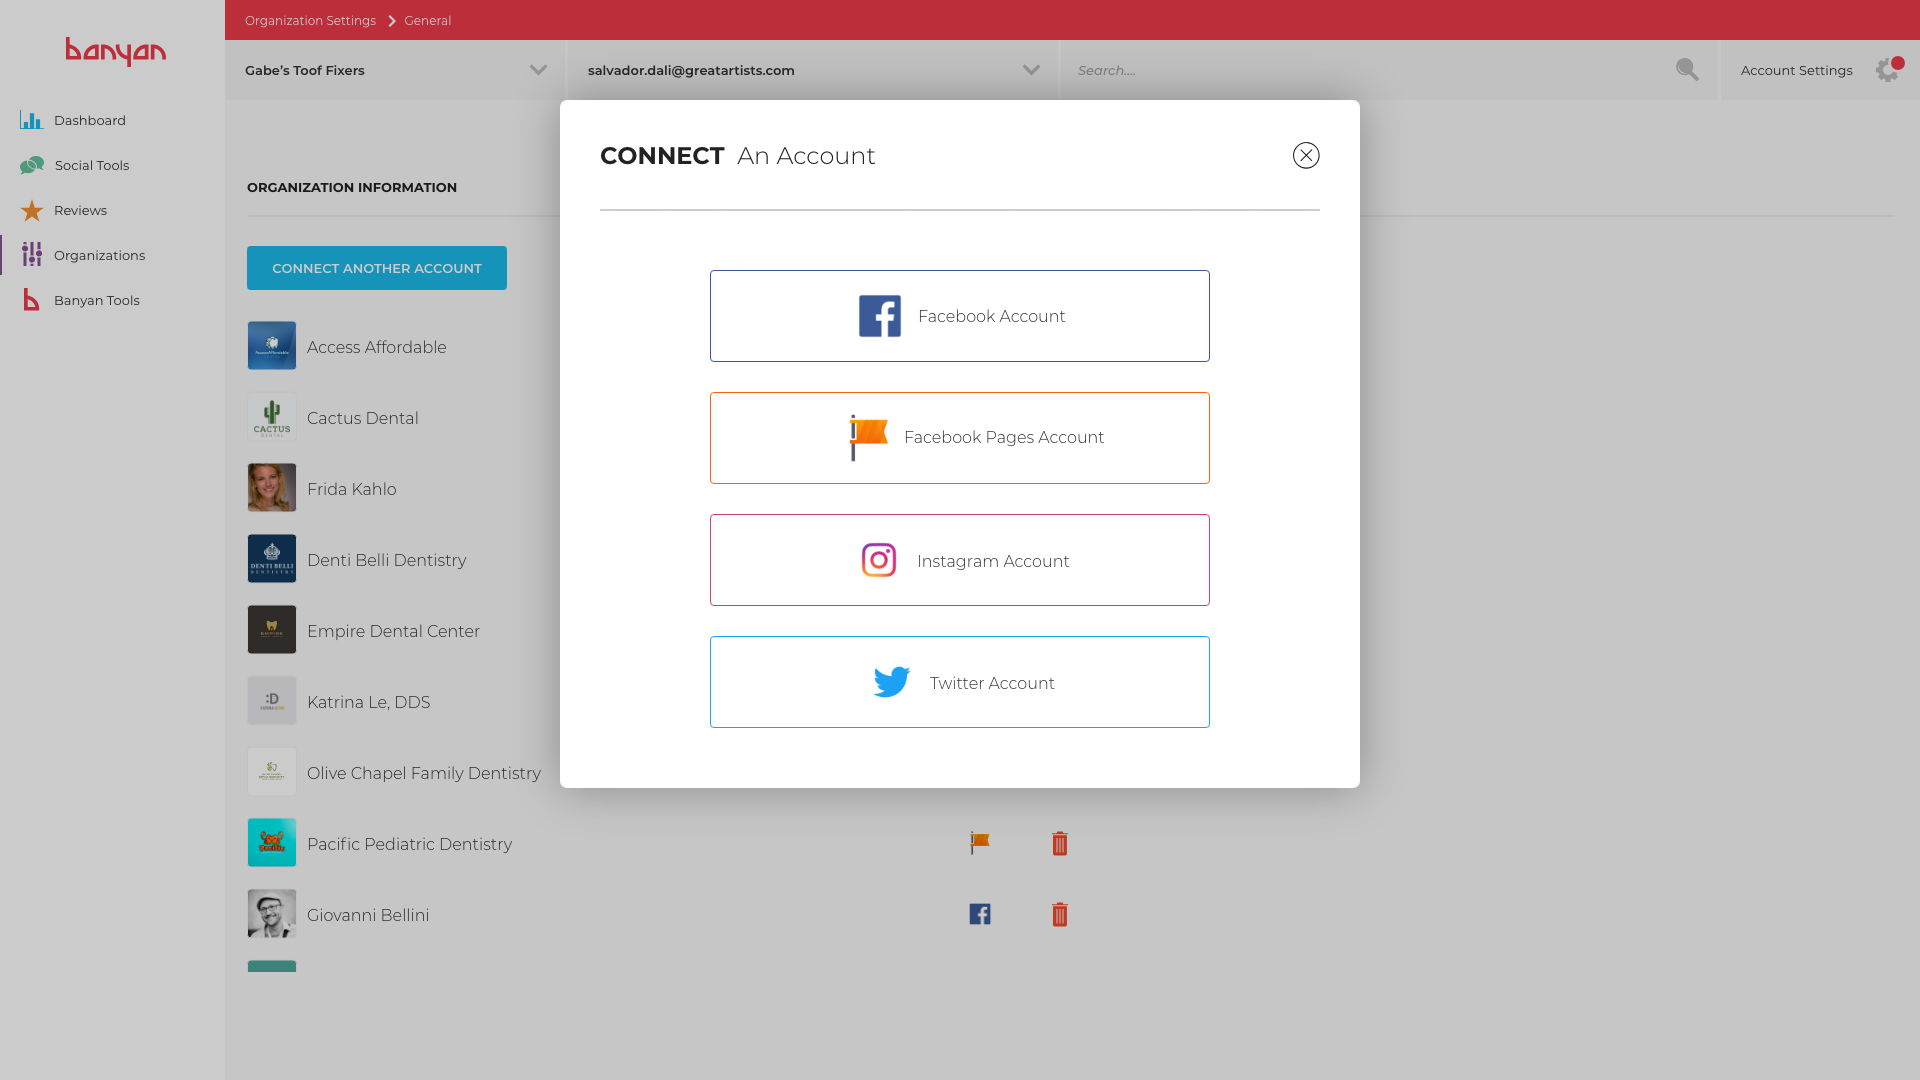
Task: Choose the Facebook Pages Account option
Action: tap(960, 438)
